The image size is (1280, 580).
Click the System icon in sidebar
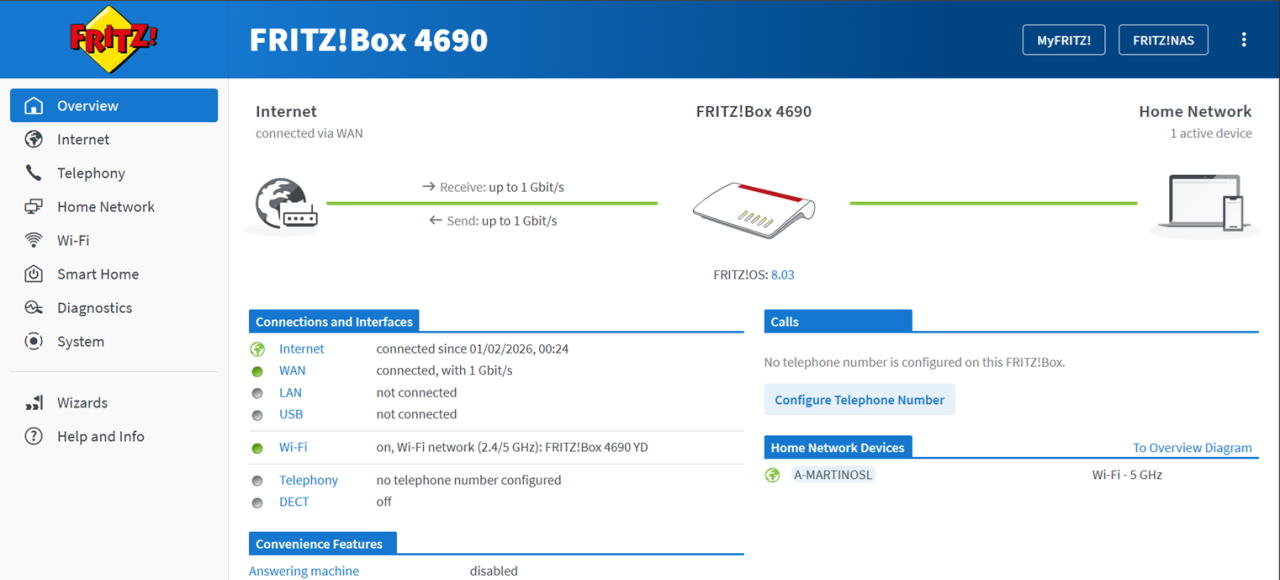coord(34,341)
